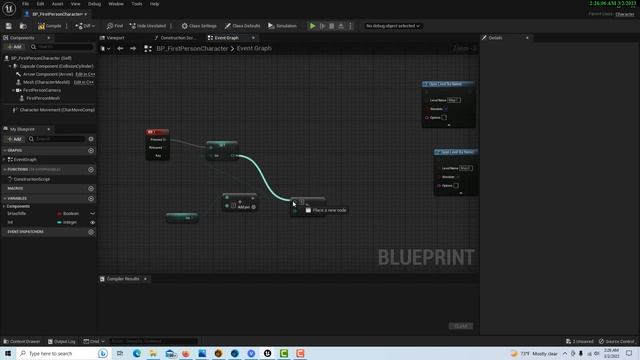Compile the blueprint

pos(49,26)
